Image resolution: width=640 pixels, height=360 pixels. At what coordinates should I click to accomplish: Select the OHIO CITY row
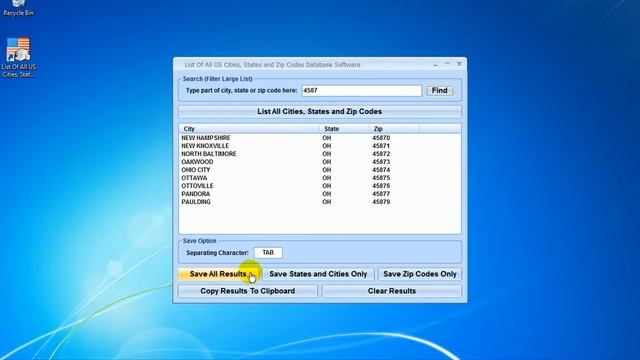(x=320, y=170)
